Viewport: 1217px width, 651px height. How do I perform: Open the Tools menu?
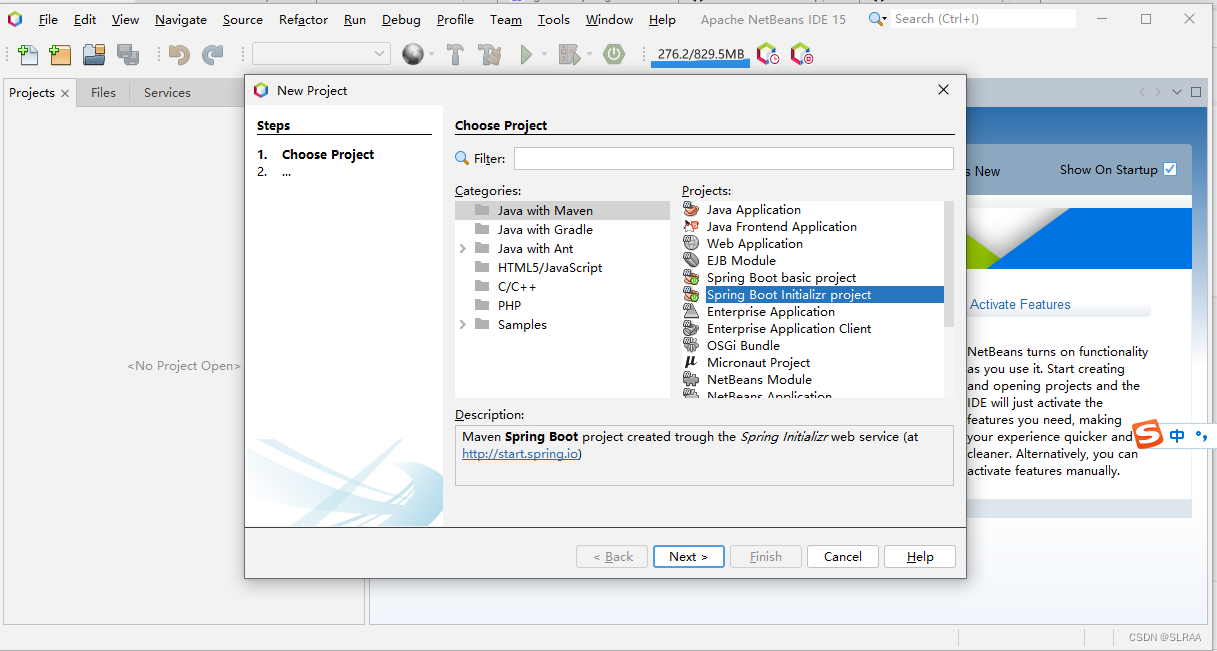coord(553,19)
